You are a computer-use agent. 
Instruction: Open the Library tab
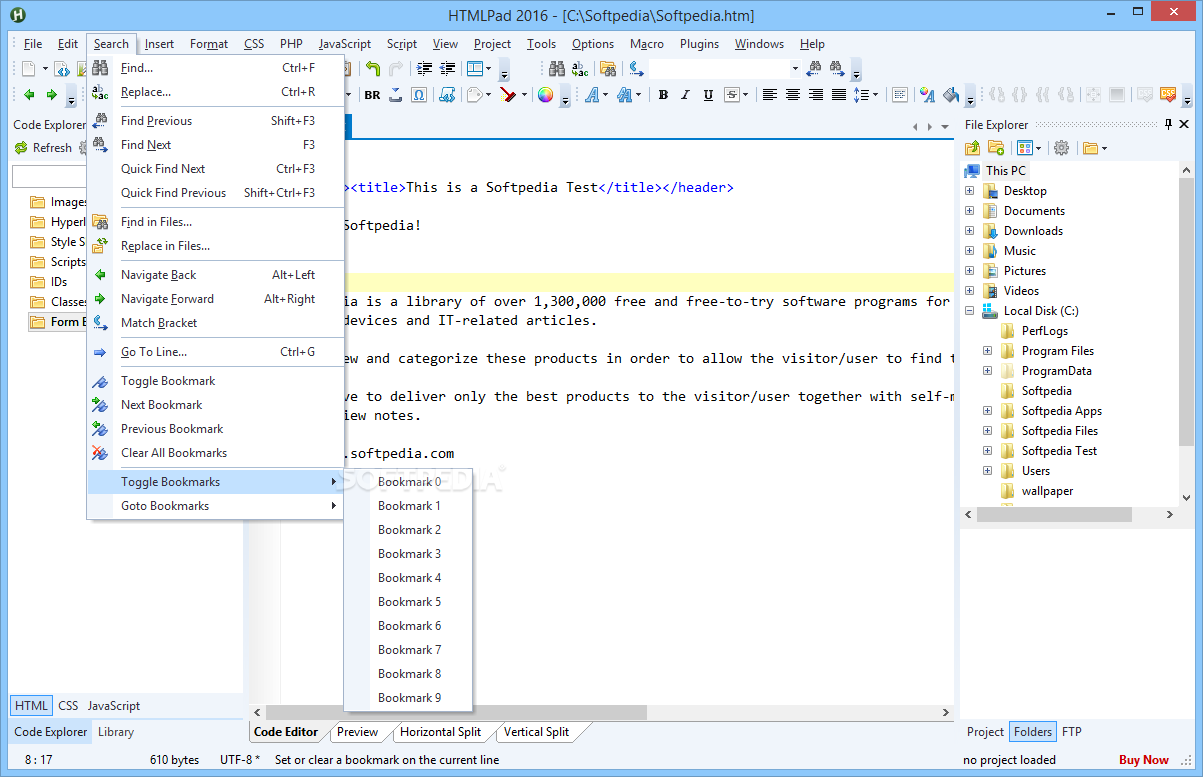click(x=116, y=732)
